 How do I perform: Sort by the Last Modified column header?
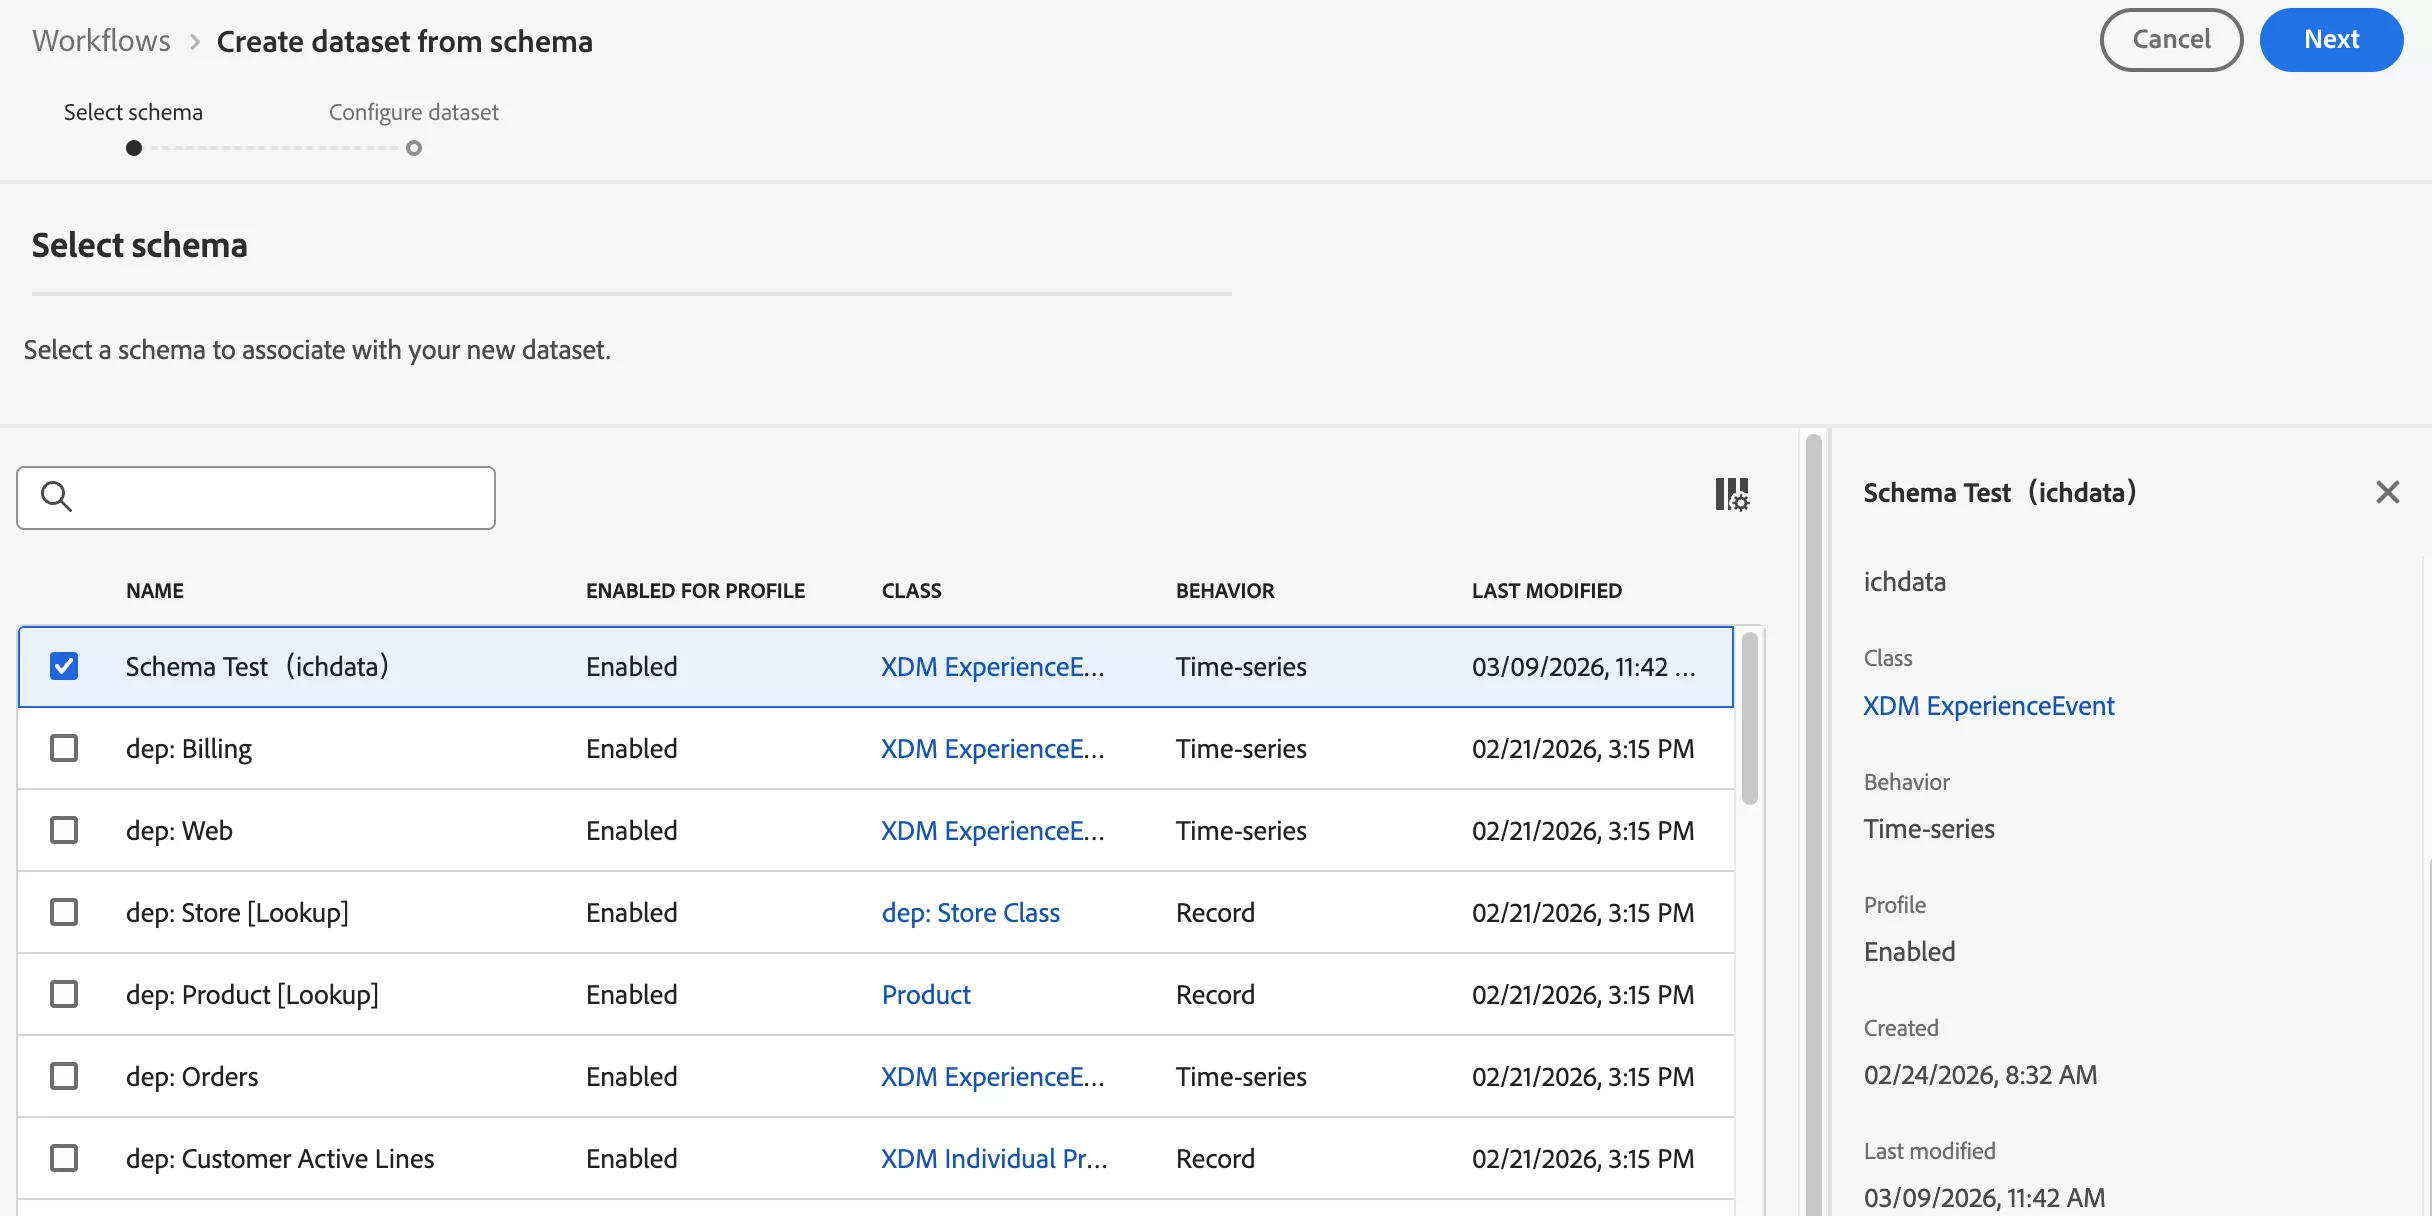point(1546,591)
